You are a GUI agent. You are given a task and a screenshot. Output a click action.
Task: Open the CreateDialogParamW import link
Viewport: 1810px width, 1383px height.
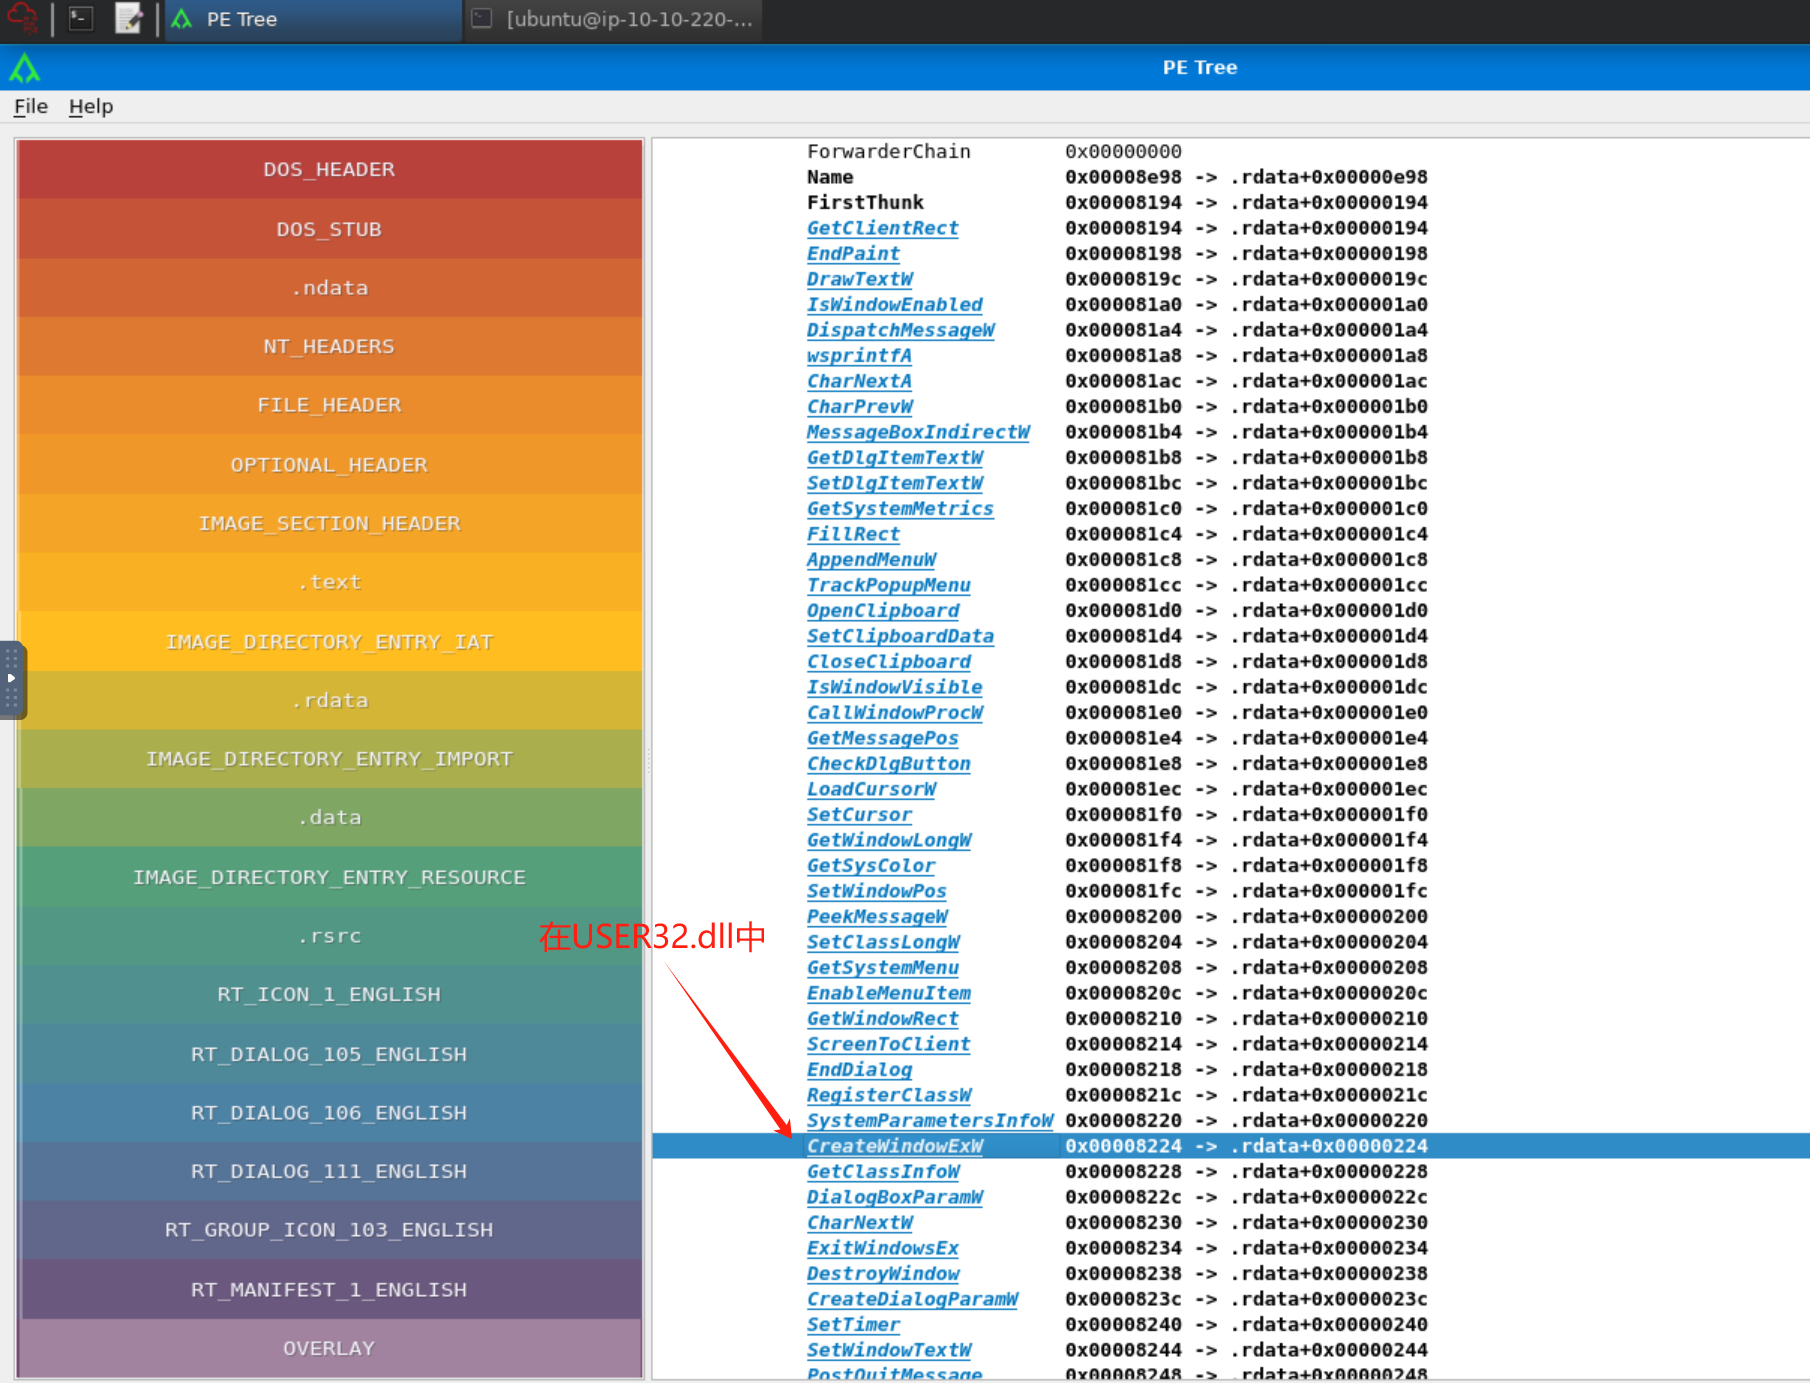pyautogui.click(x=912, y=1299)
